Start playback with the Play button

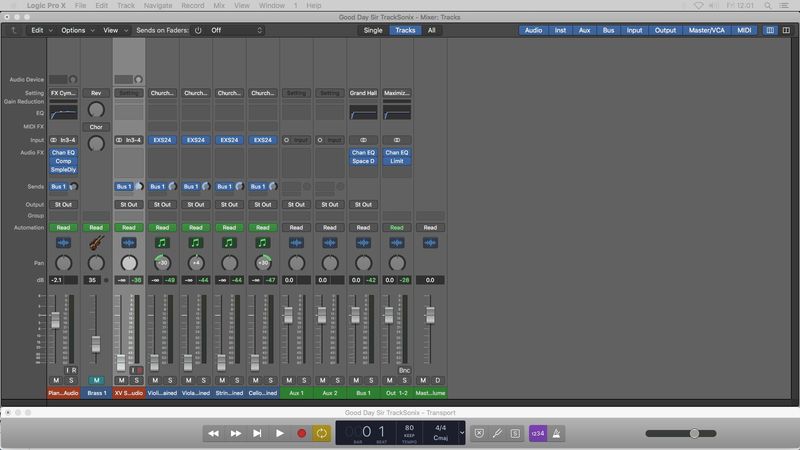coord(280,433)
